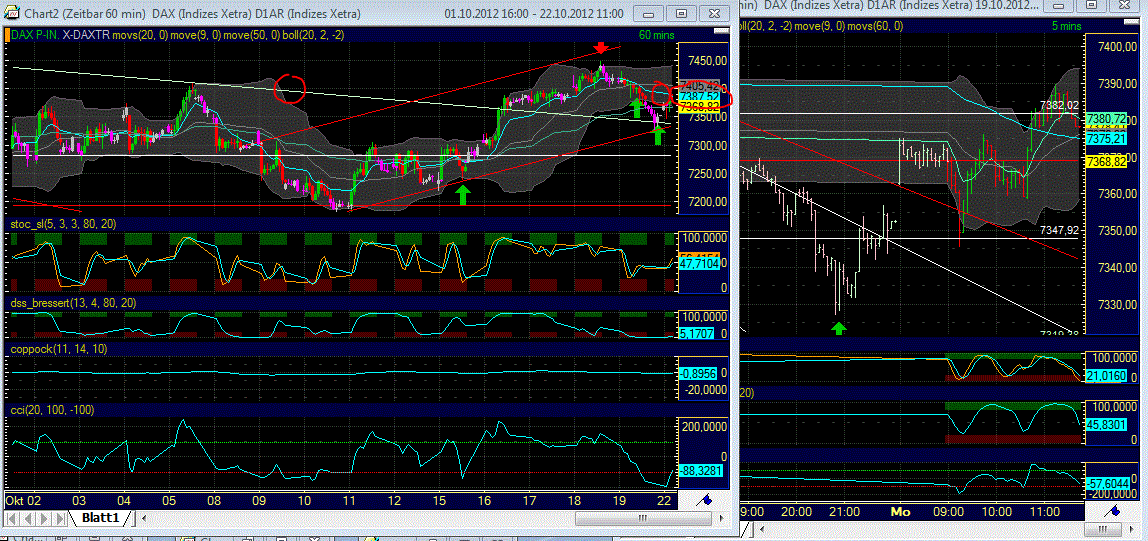
Task: Close the 5 min DAX chart window
Action: pyautogui.click(x=1126, y=5)
